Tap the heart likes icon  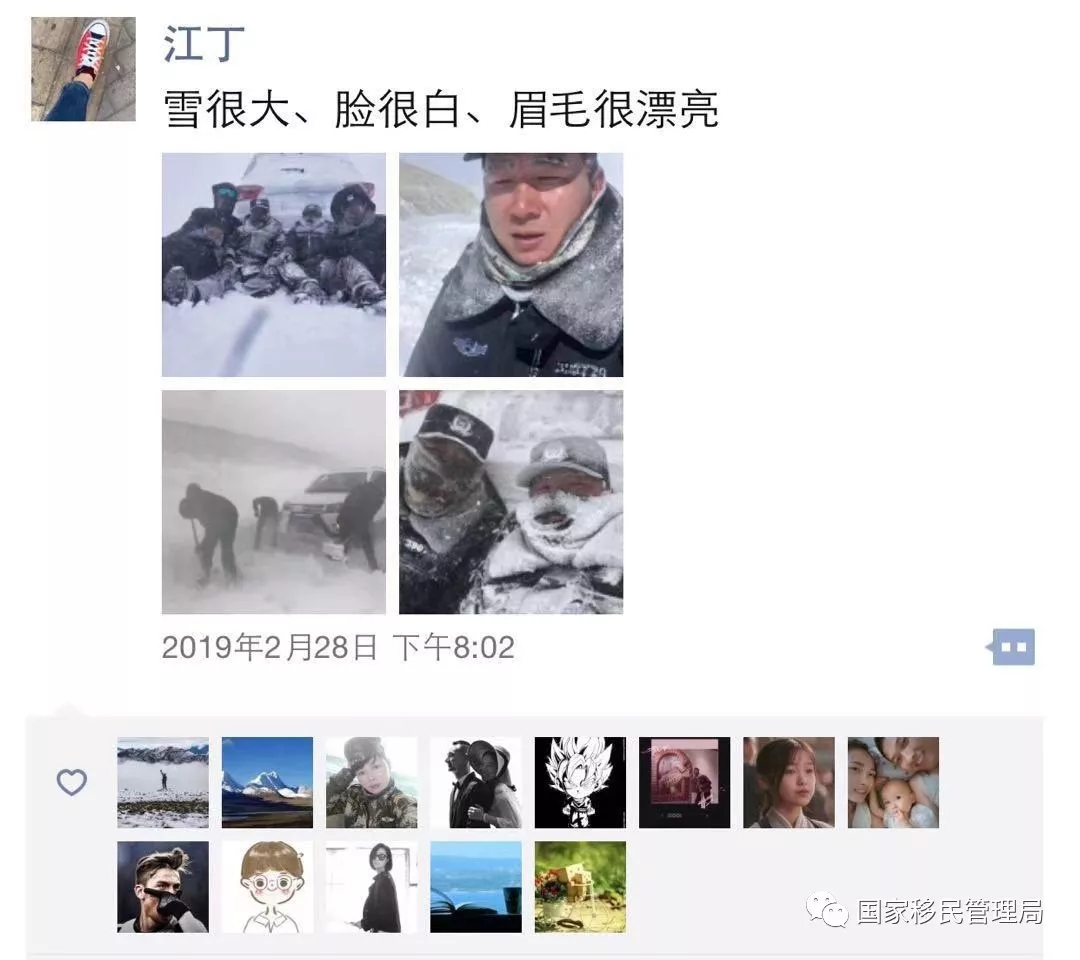72,782
